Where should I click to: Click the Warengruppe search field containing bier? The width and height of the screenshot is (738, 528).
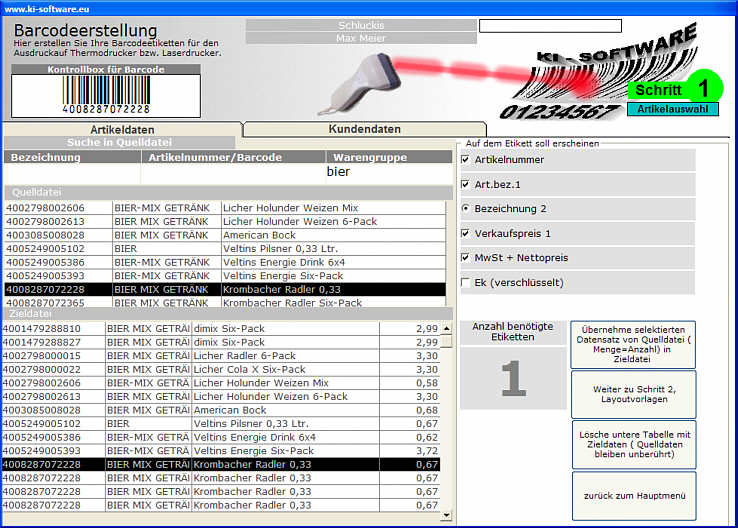pos(388,172)
